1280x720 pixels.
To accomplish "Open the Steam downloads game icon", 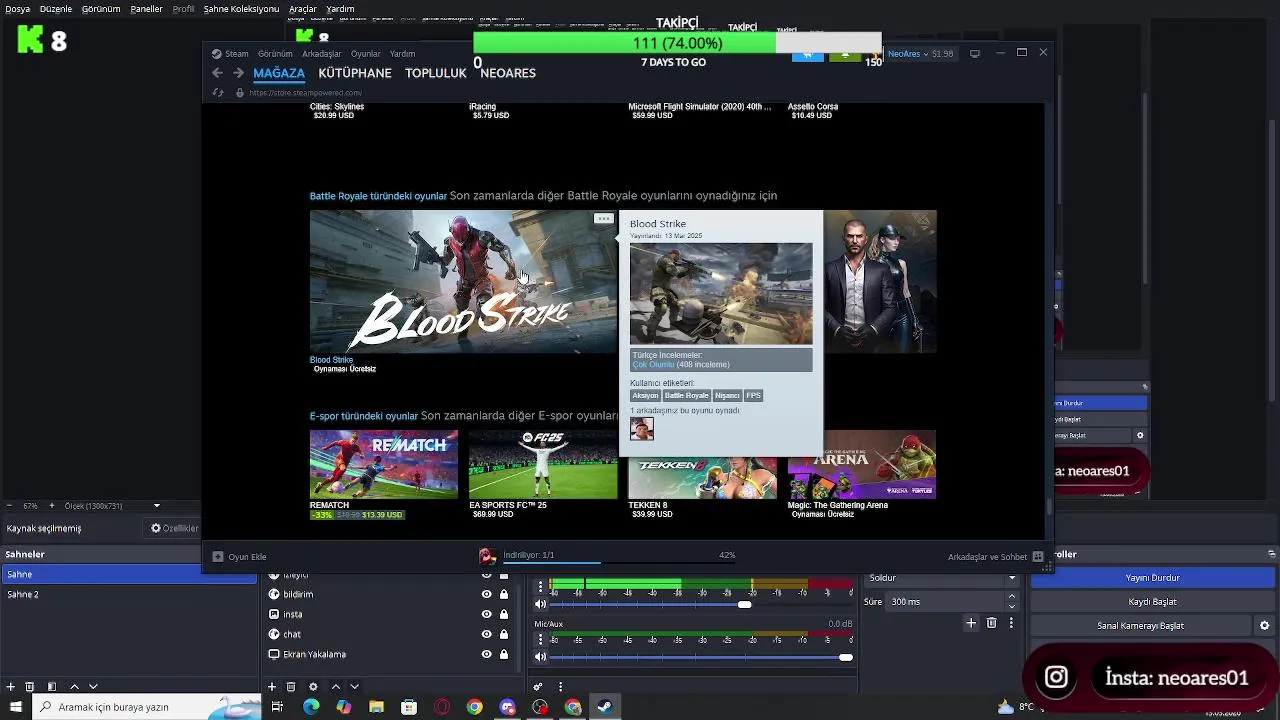I will (487, 556).
